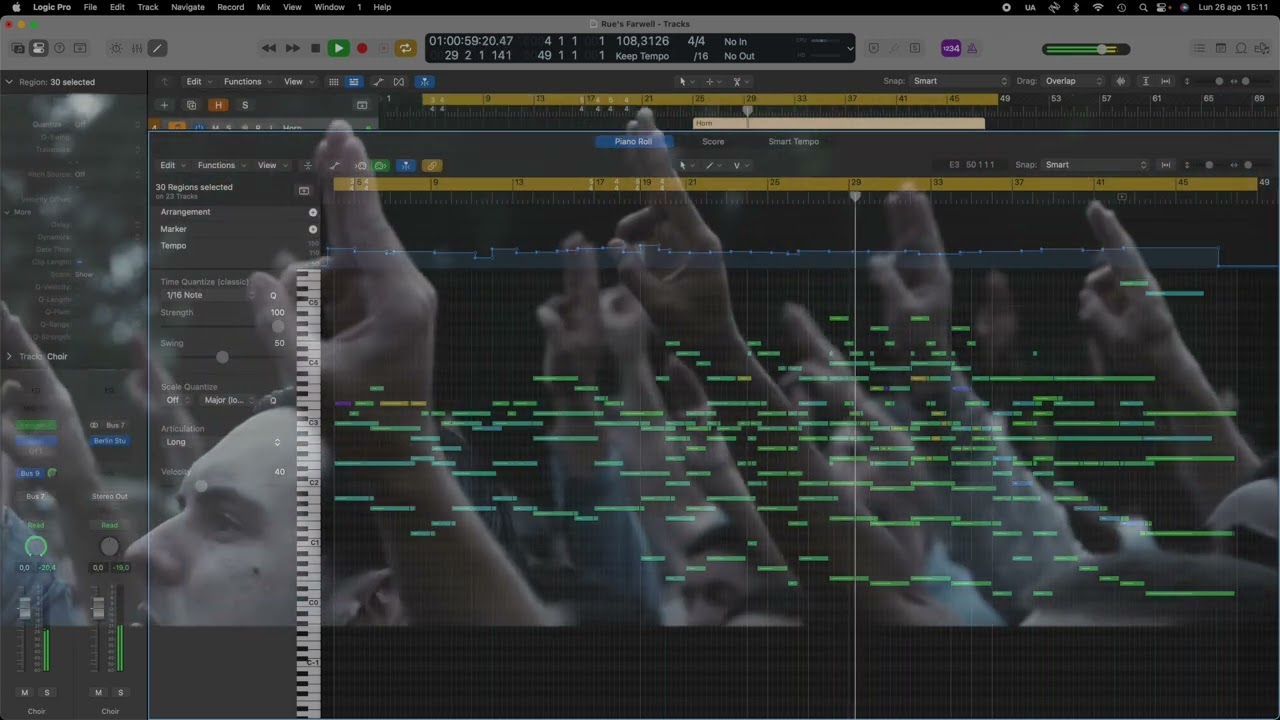Stop playback with the Stop button

point(316,48)
